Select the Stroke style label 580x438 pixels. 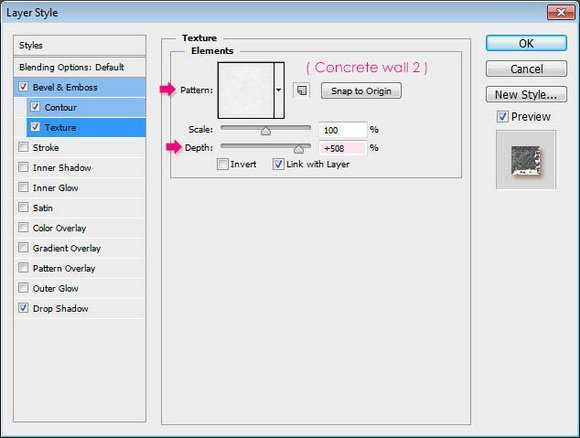45,148
